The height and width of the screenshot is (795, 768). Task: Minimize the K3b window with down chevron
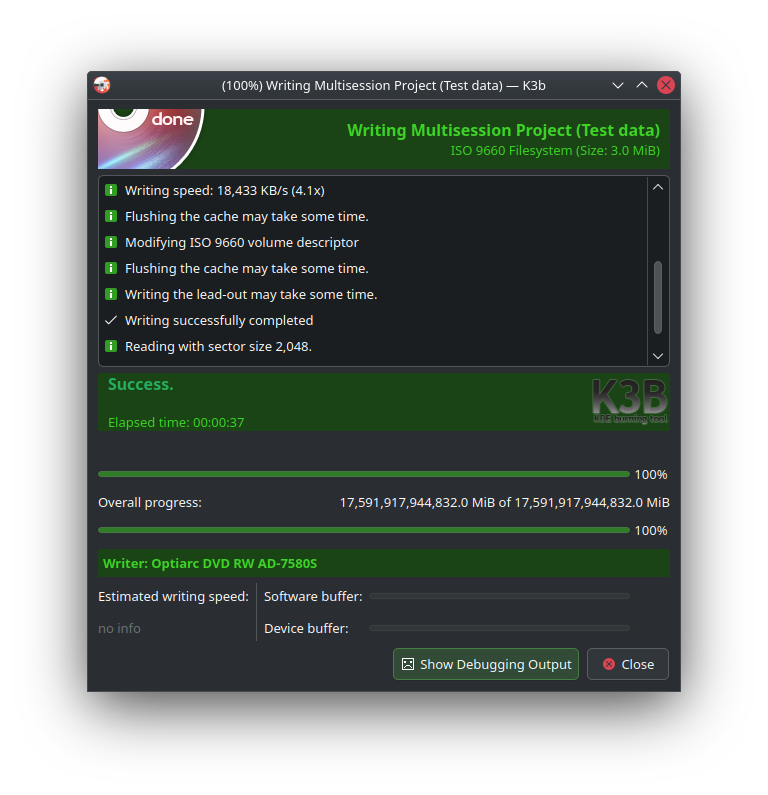[x=617, y=85]
